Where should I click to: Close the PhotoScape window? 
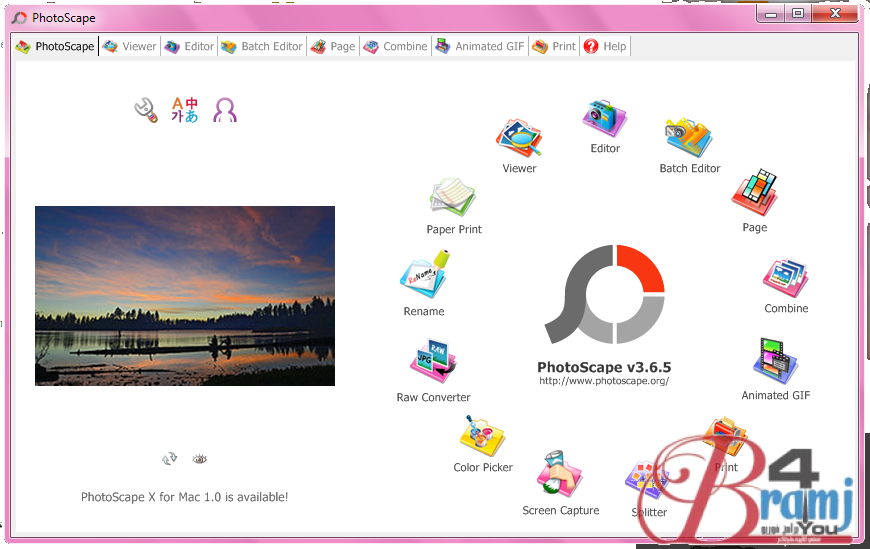point(835,14)
